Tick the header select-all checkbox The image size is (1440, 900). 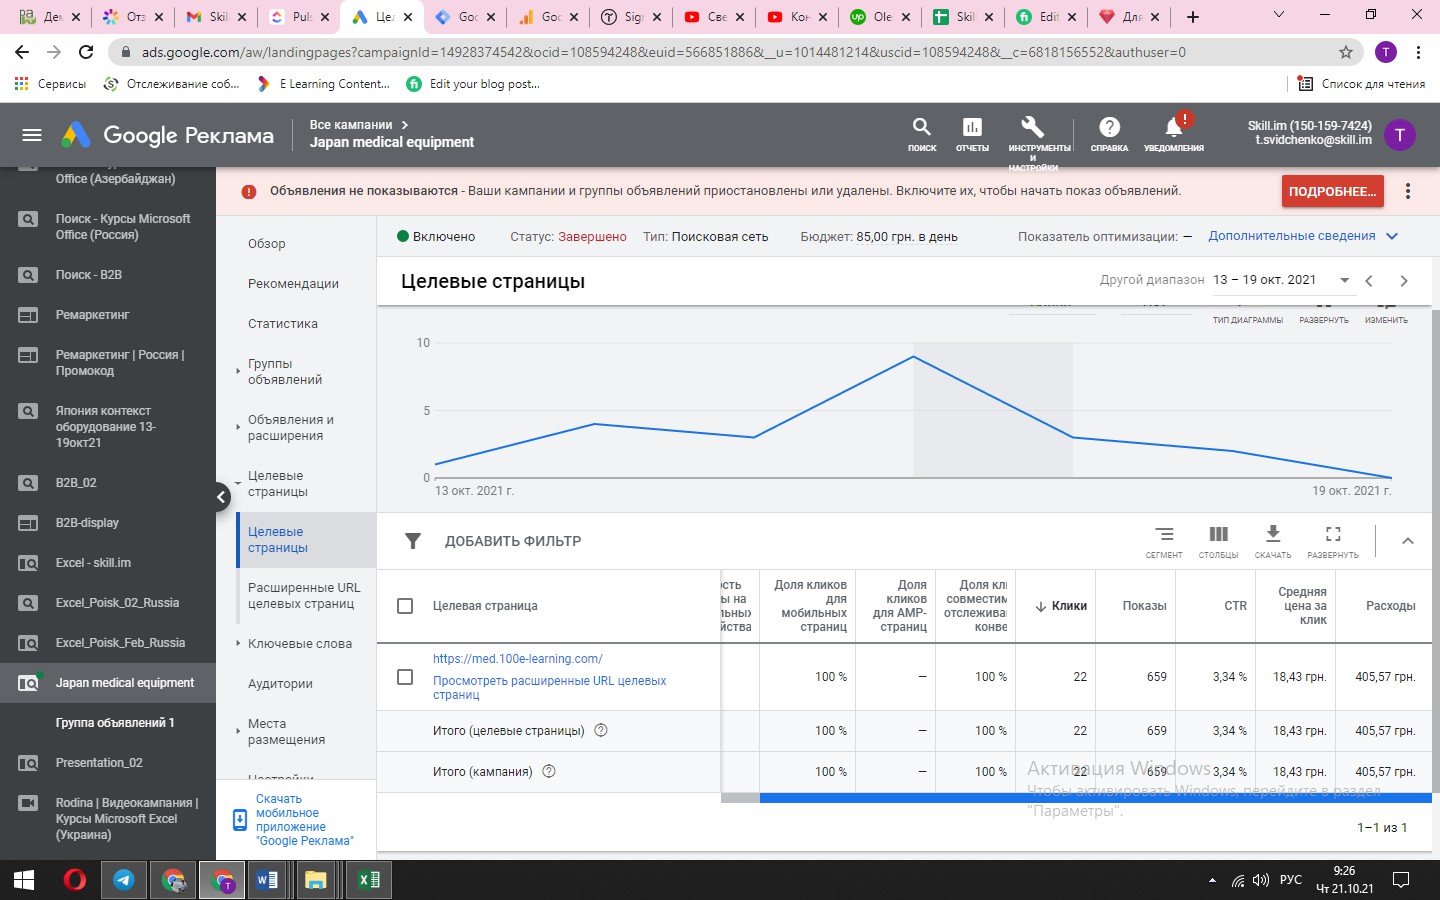pos(405,606)
